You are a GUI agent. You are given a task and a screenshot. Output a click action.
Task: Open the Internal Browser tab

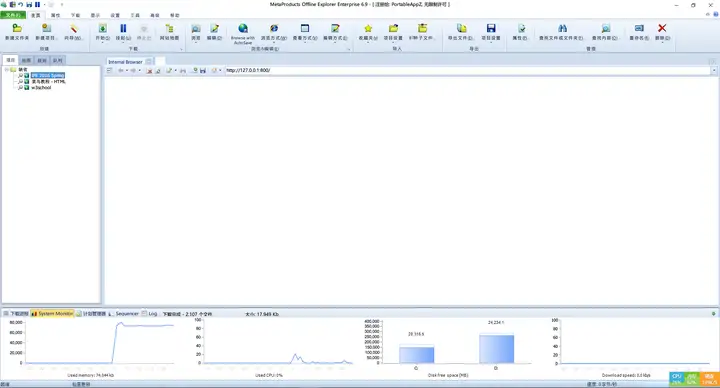[125, 62]
